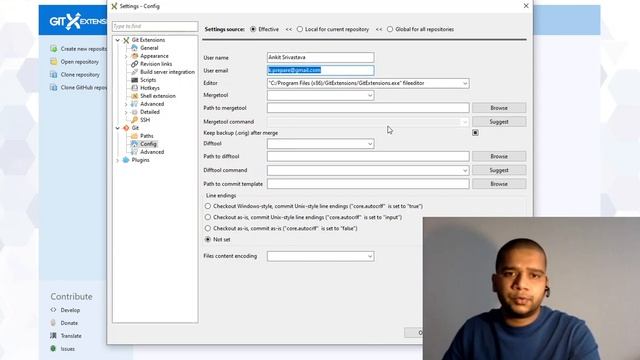
Task: Click the SSH key icon
Action: [x=134, y=120]
